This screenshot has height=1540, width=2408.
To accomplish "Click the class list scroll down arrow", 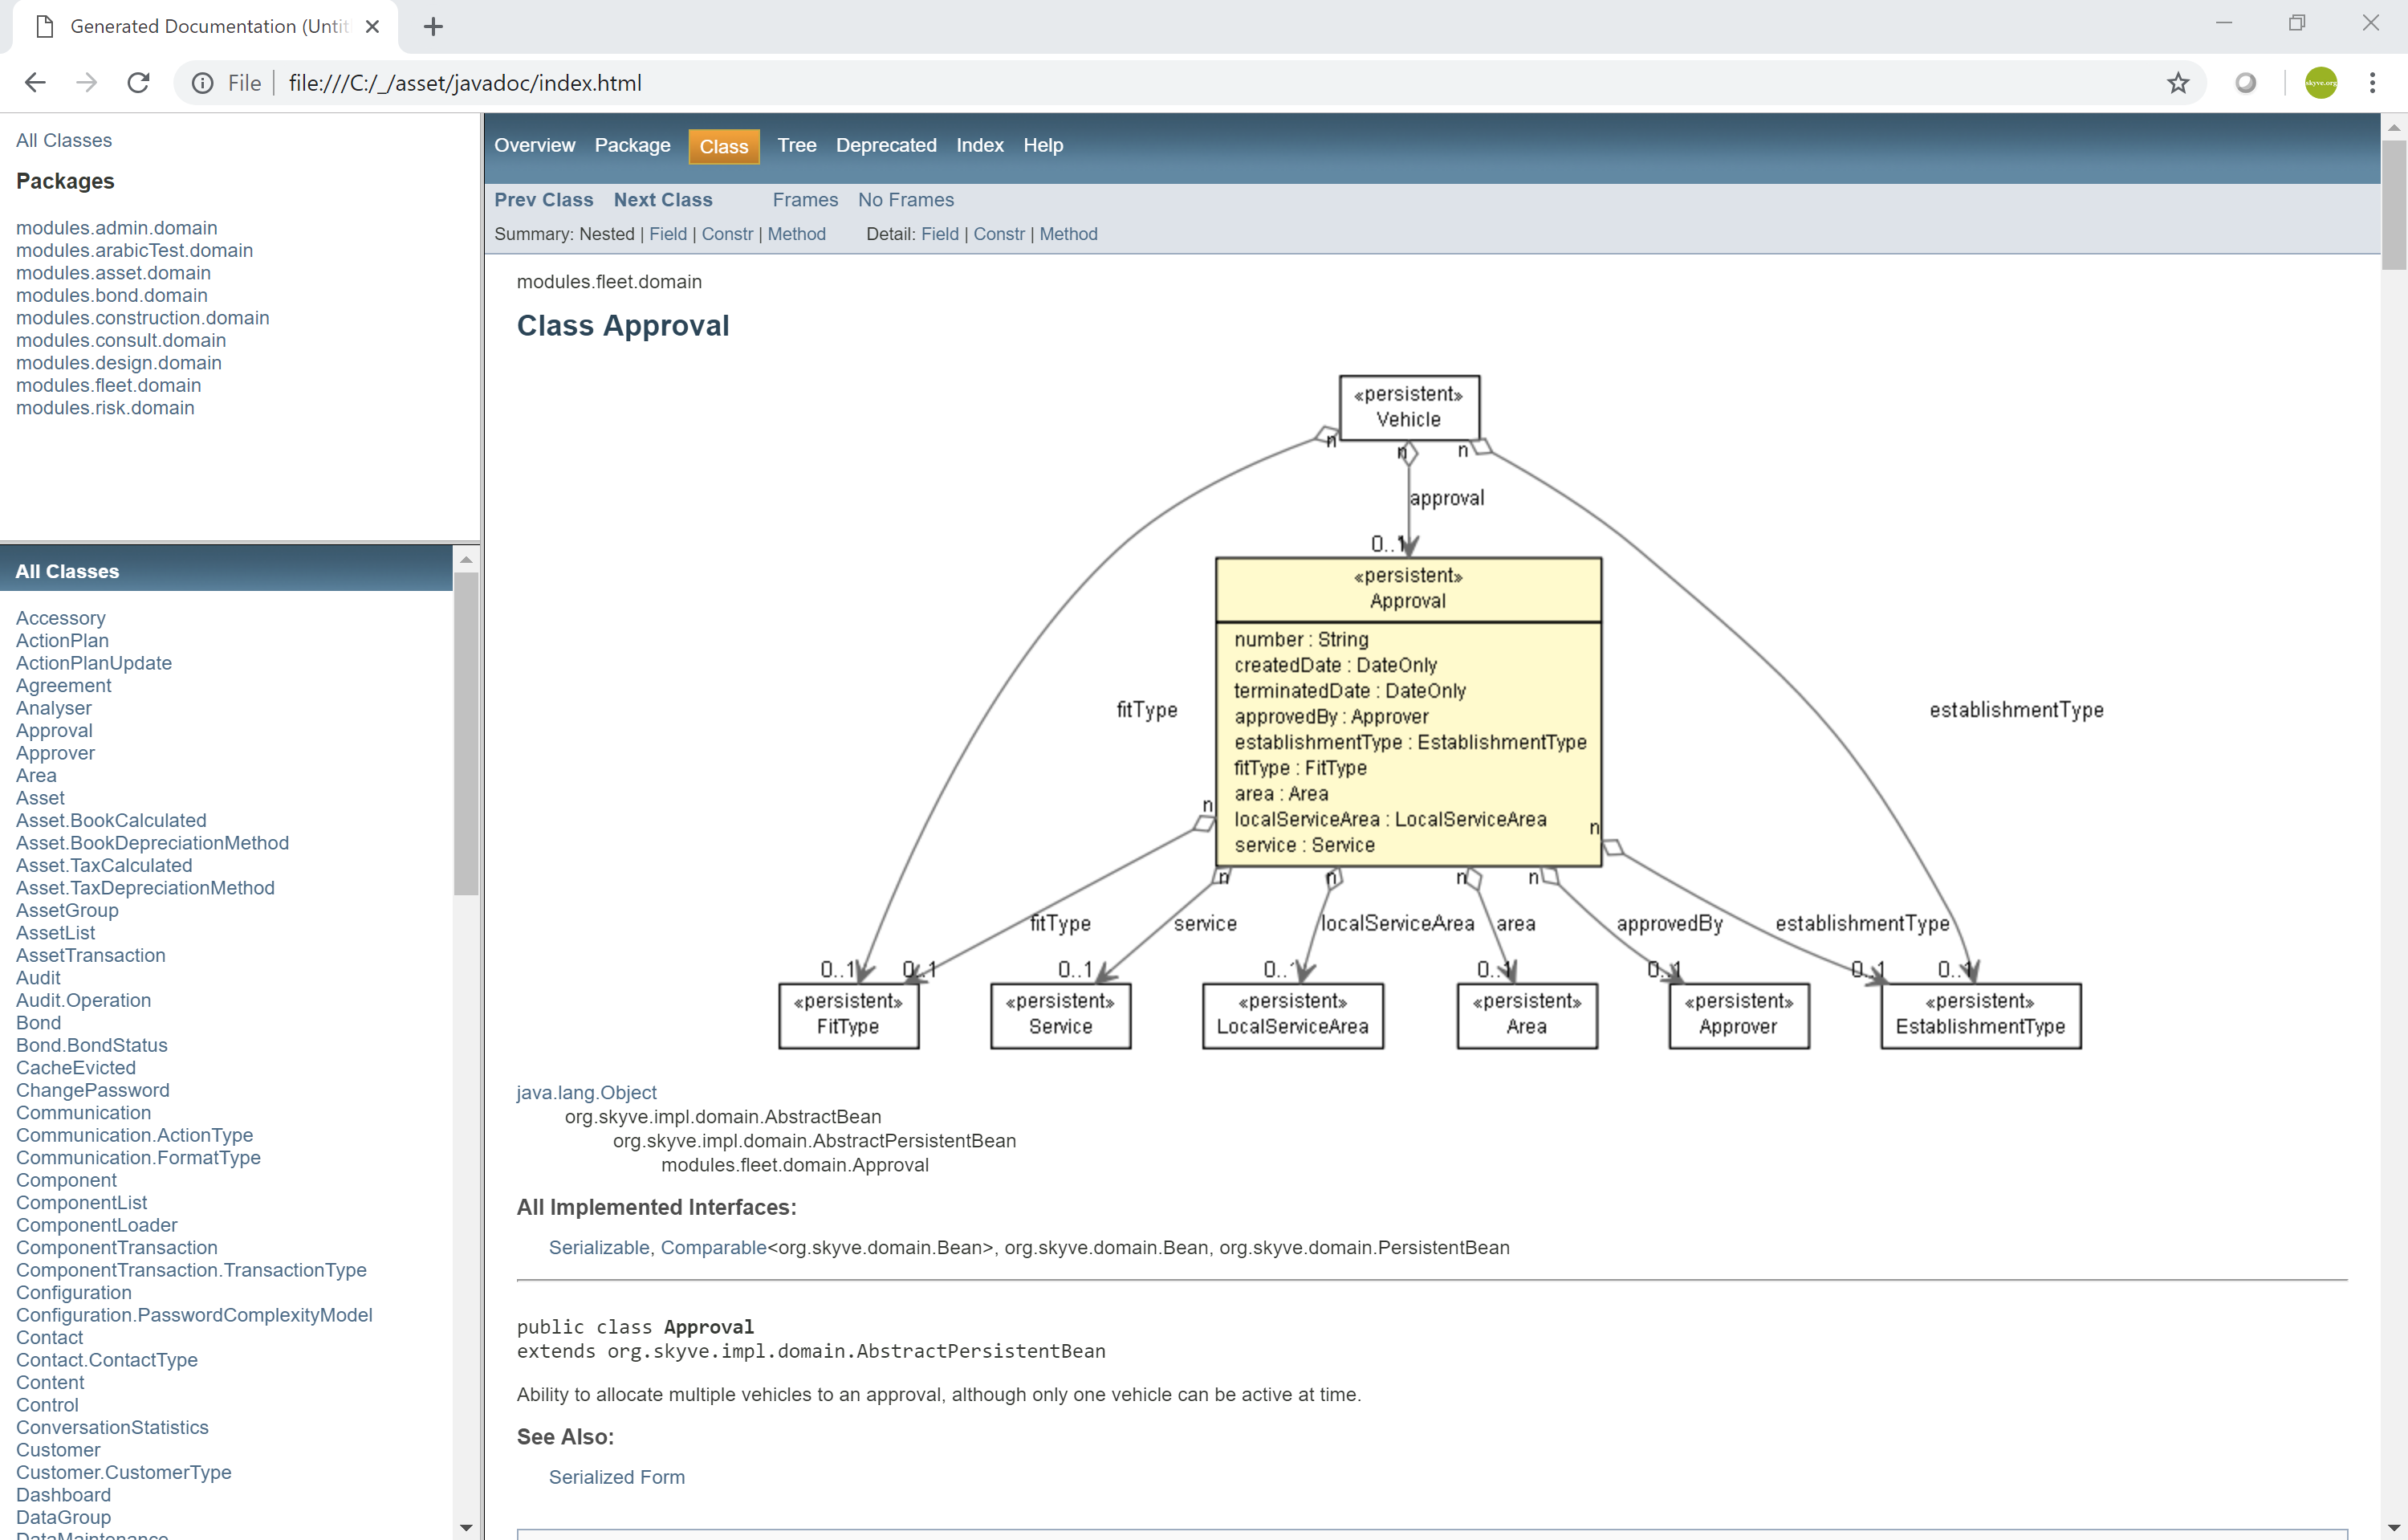I will [466, 1527].
